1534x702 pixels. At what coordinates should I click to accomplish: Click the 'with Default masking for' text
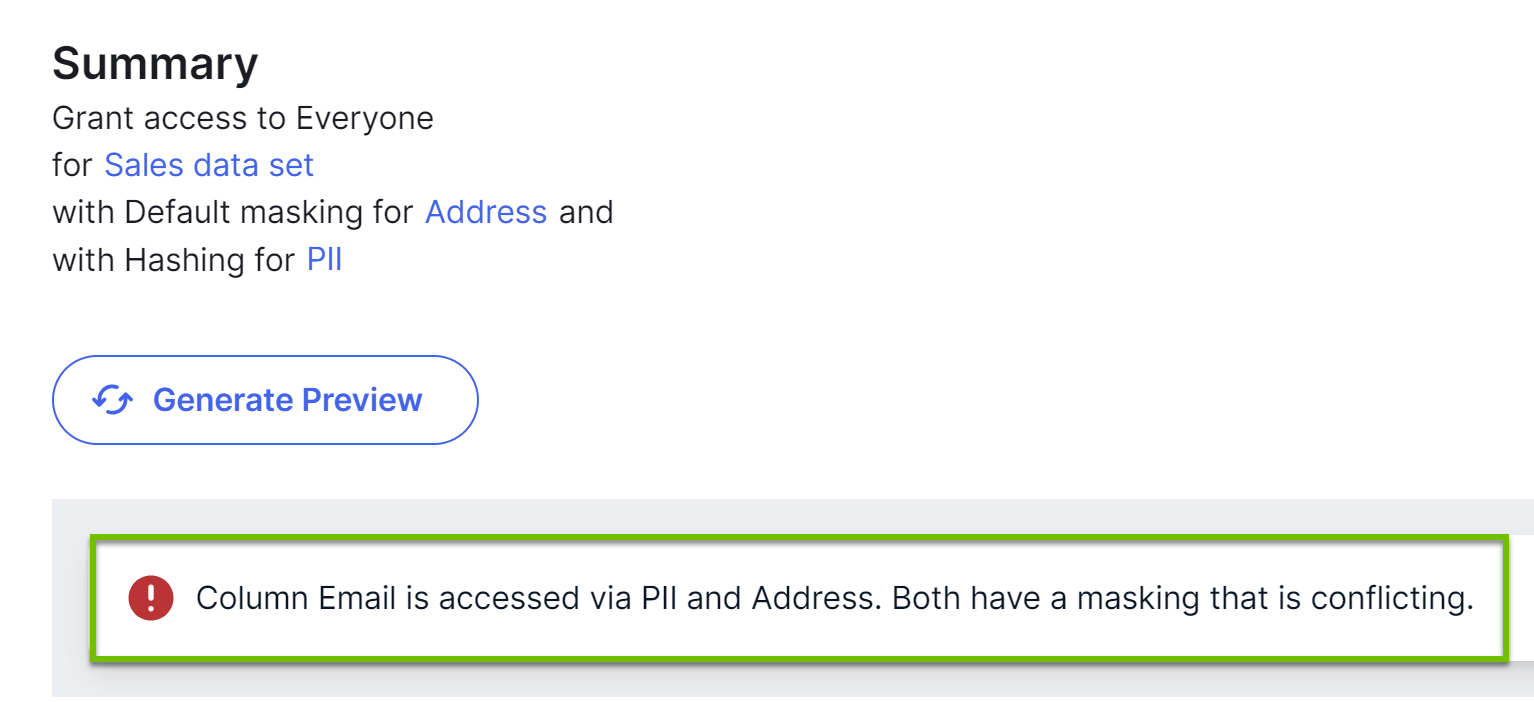pos(233,212)
